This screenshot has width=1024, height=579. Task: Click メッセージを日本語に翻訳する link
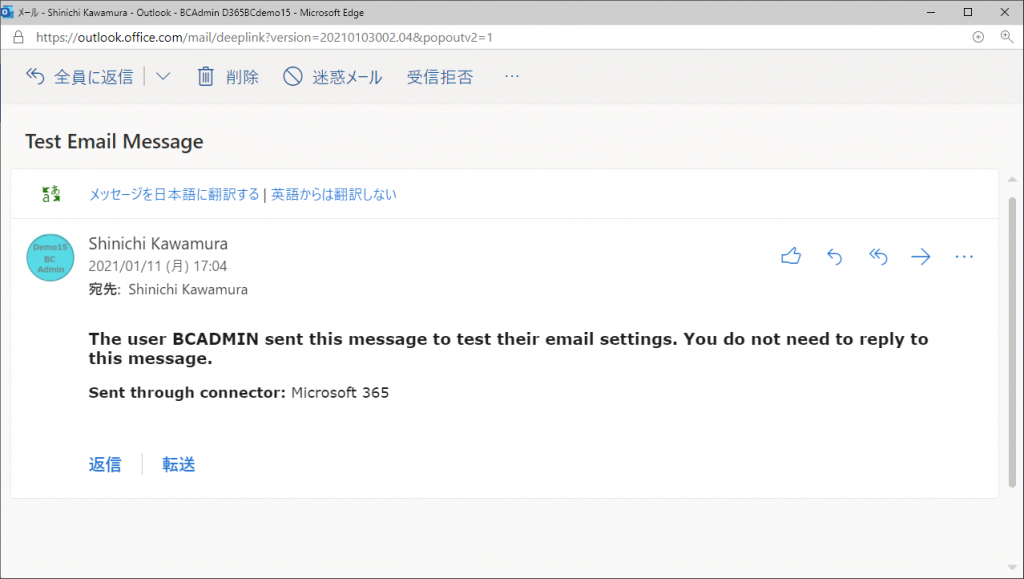(x=174, y=194)
